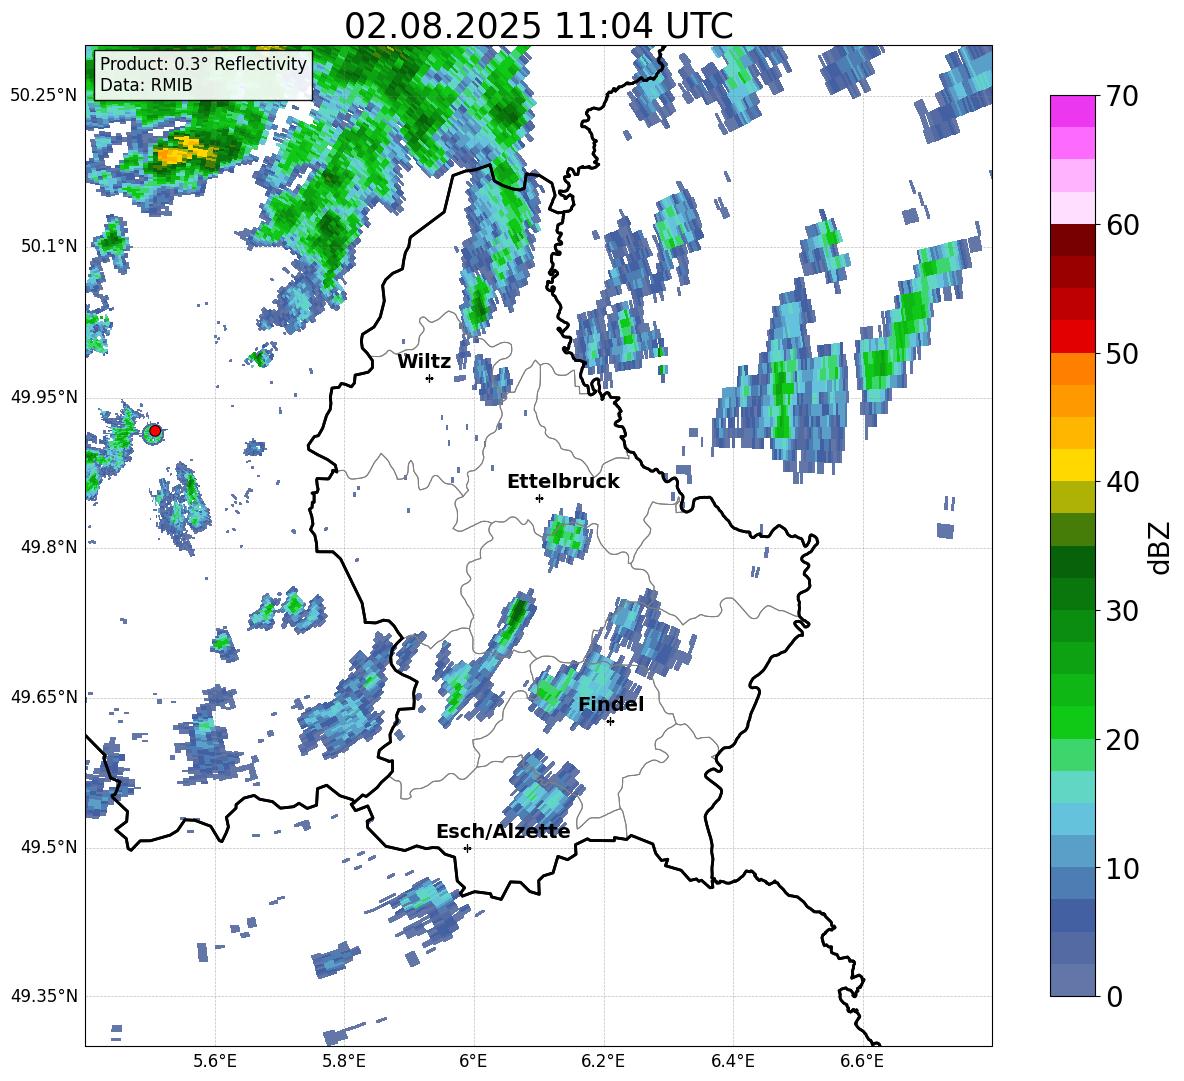Click the colorbar tick label '60'
Screen dimensions: 1184x1081
click(x=1122, y=225)
